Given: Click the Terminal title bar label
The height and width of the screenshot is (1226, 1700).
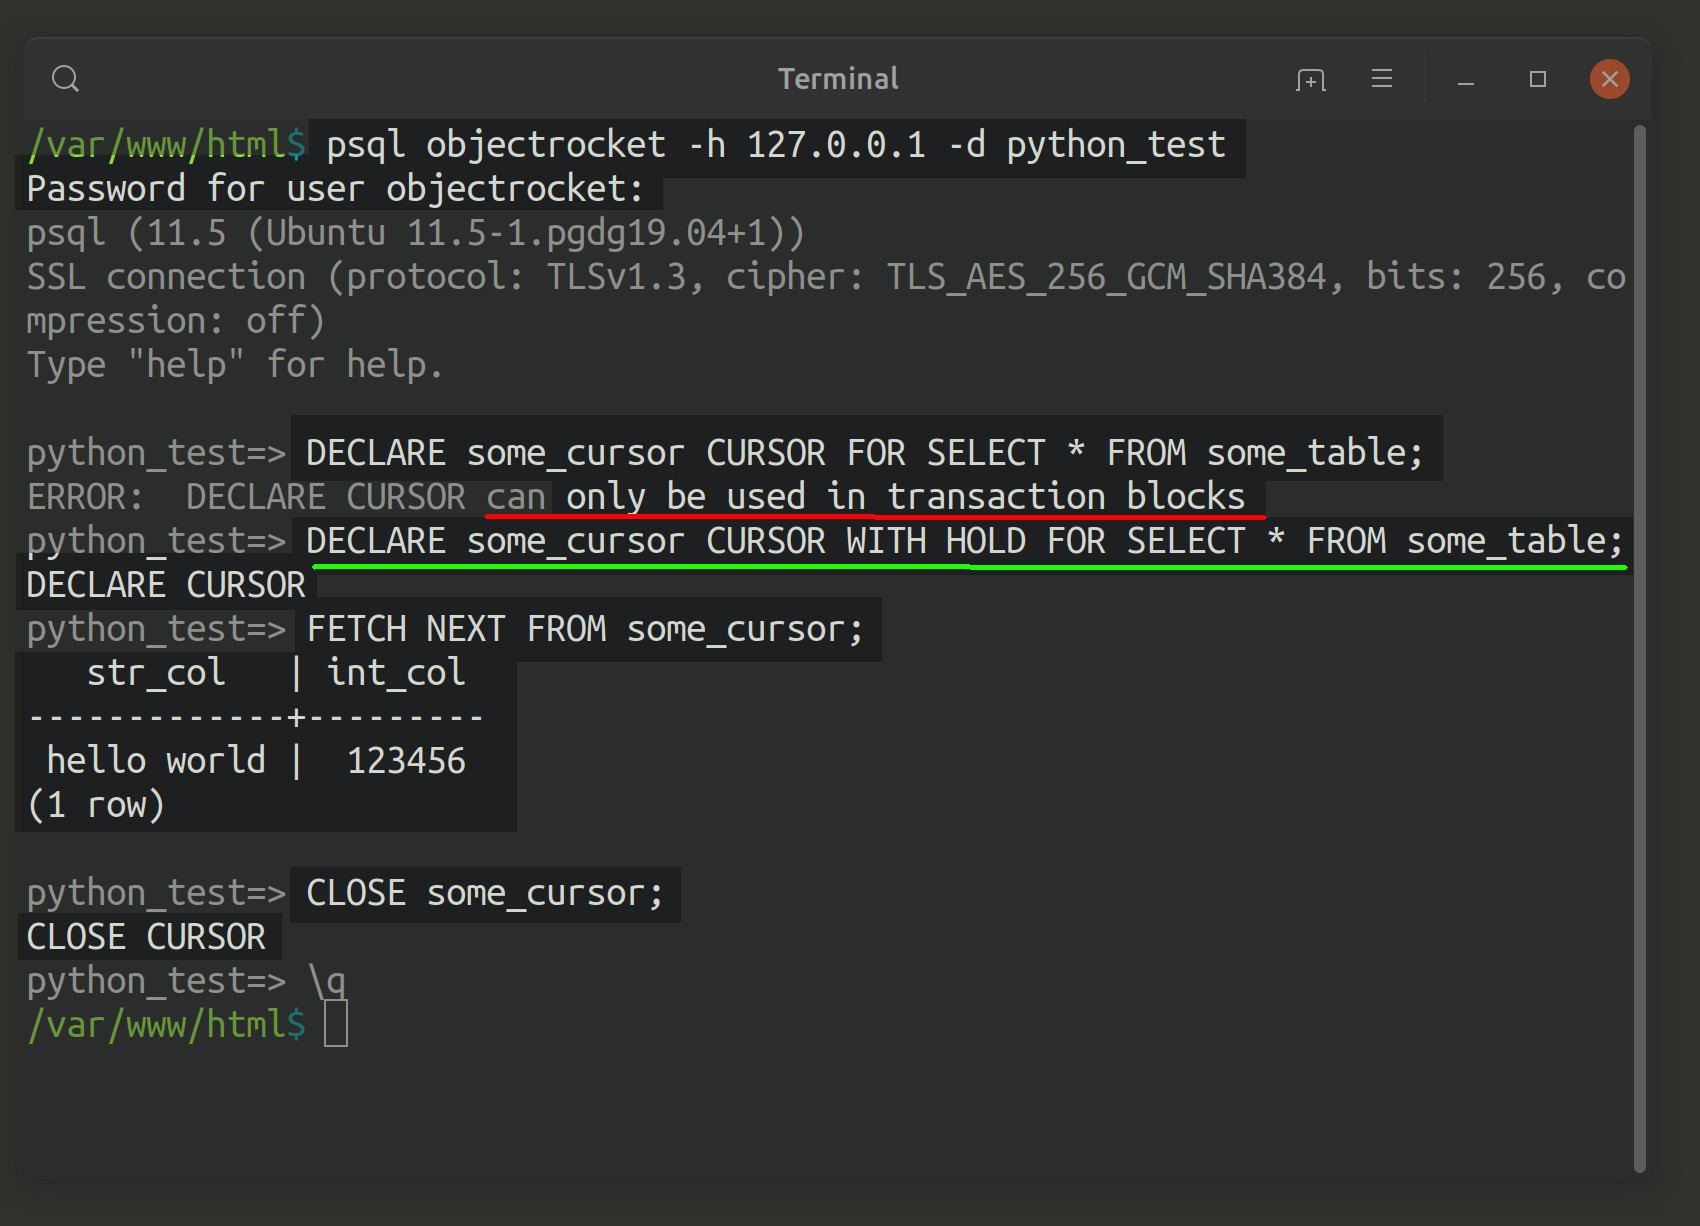Looking at the screenshot, I should pyautogui.click(x=838, y=78).
